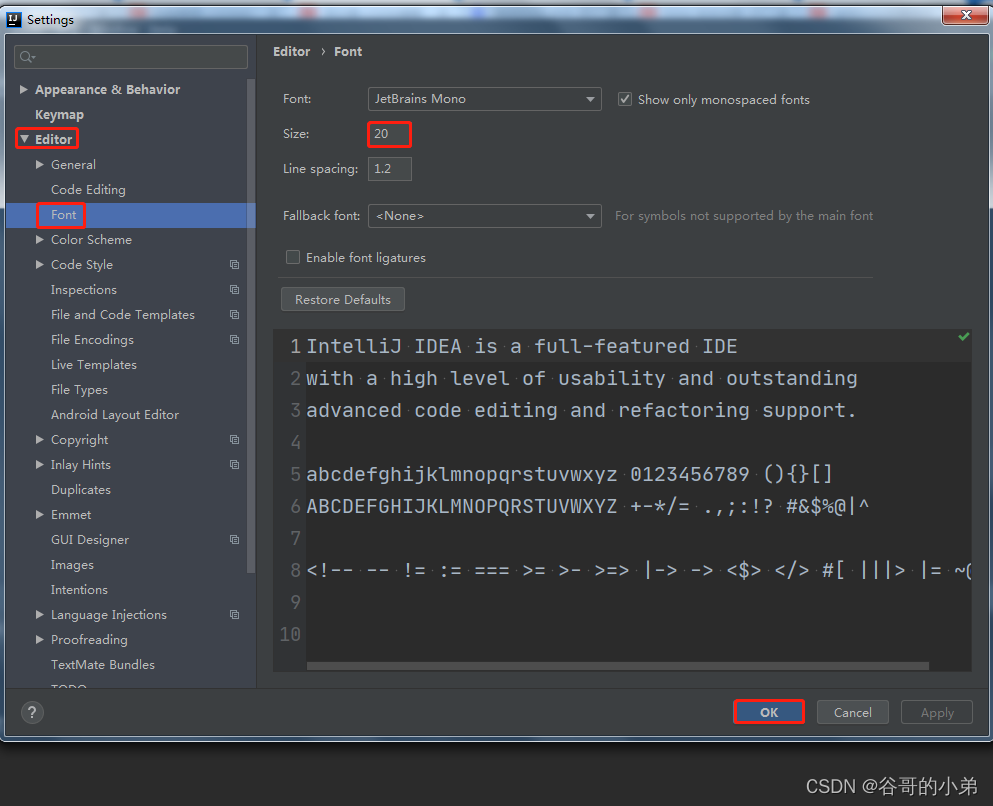Open Images settings page

pyautogui.click(x=72, y=565)
